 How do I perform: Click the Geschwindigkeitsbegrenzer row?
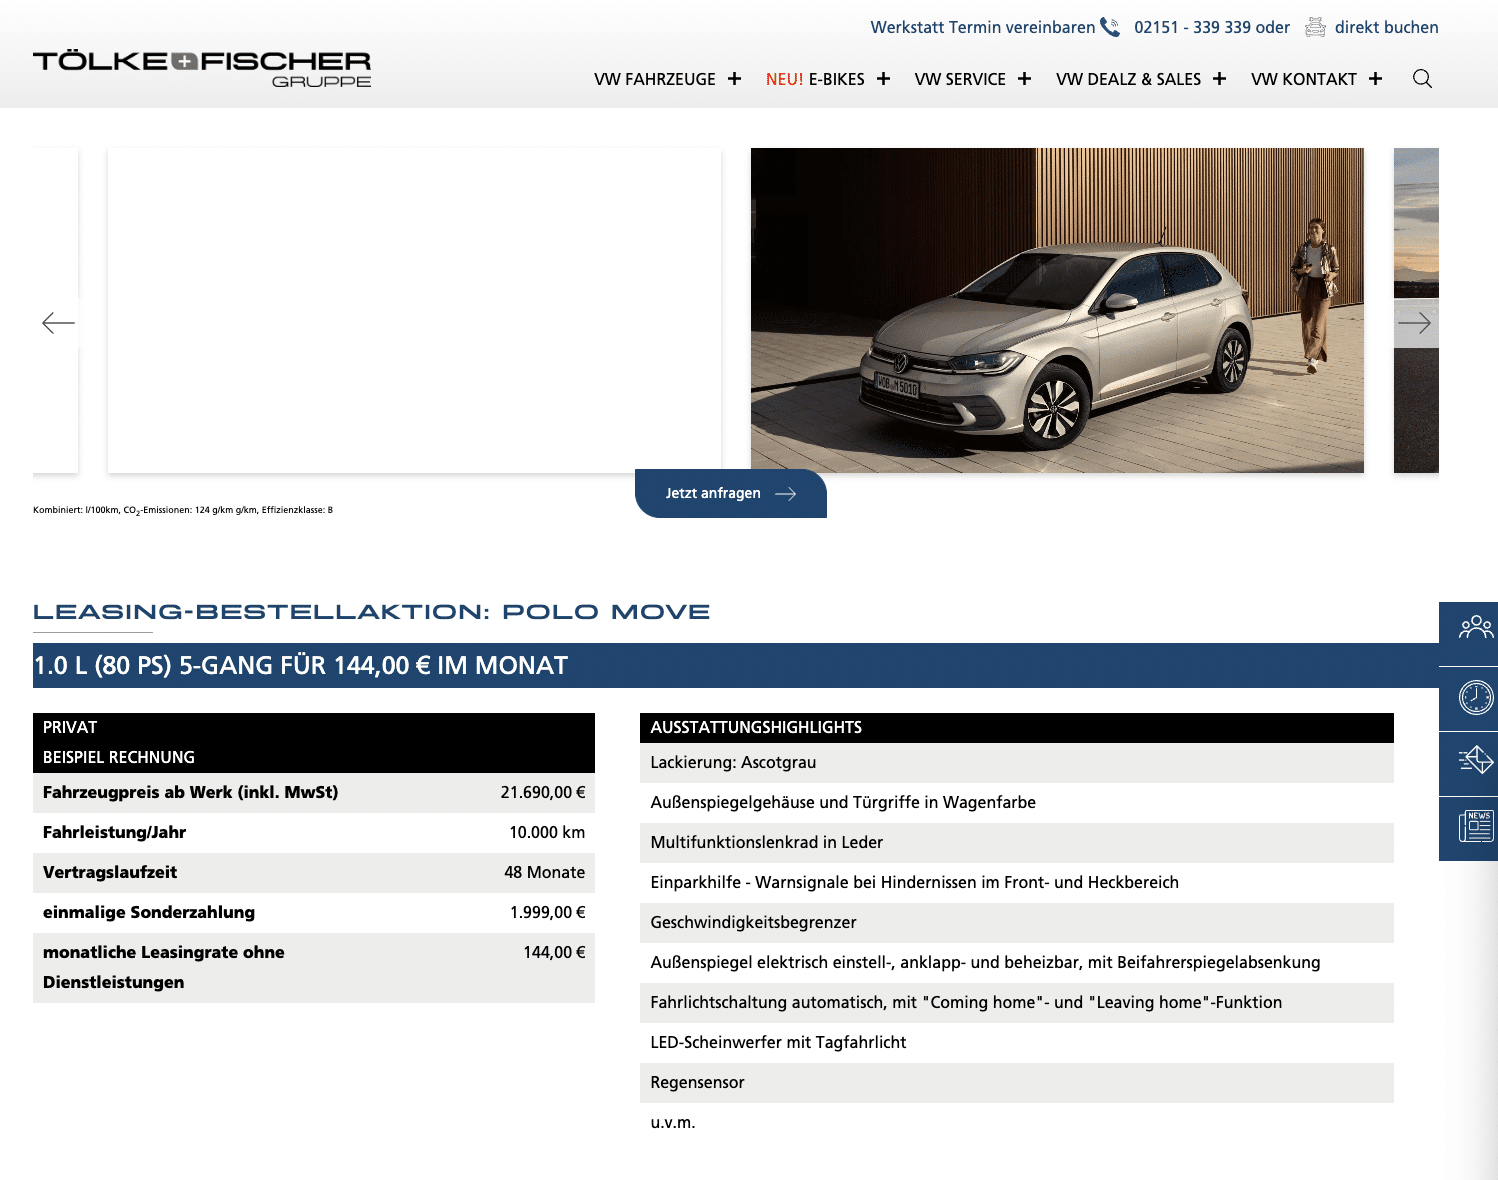1016,922
